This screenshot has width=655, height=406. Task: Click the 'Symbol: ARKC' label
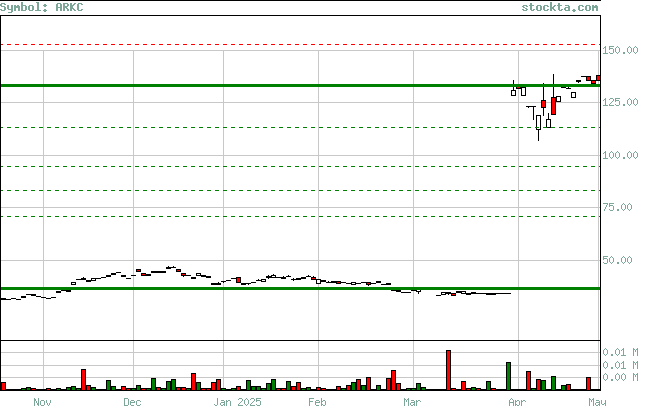(41, 8)
